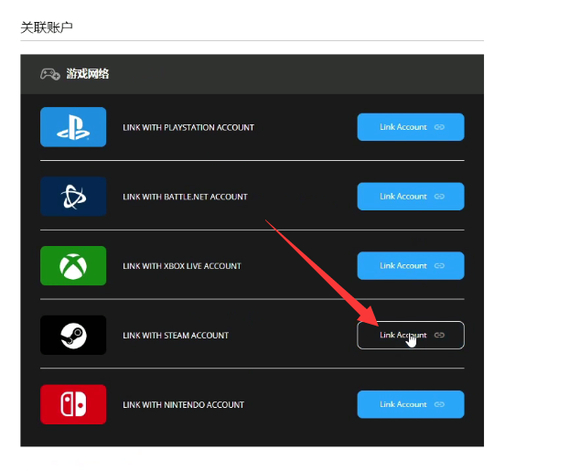Click the 游戏网络 section header text

coord(88,74)
